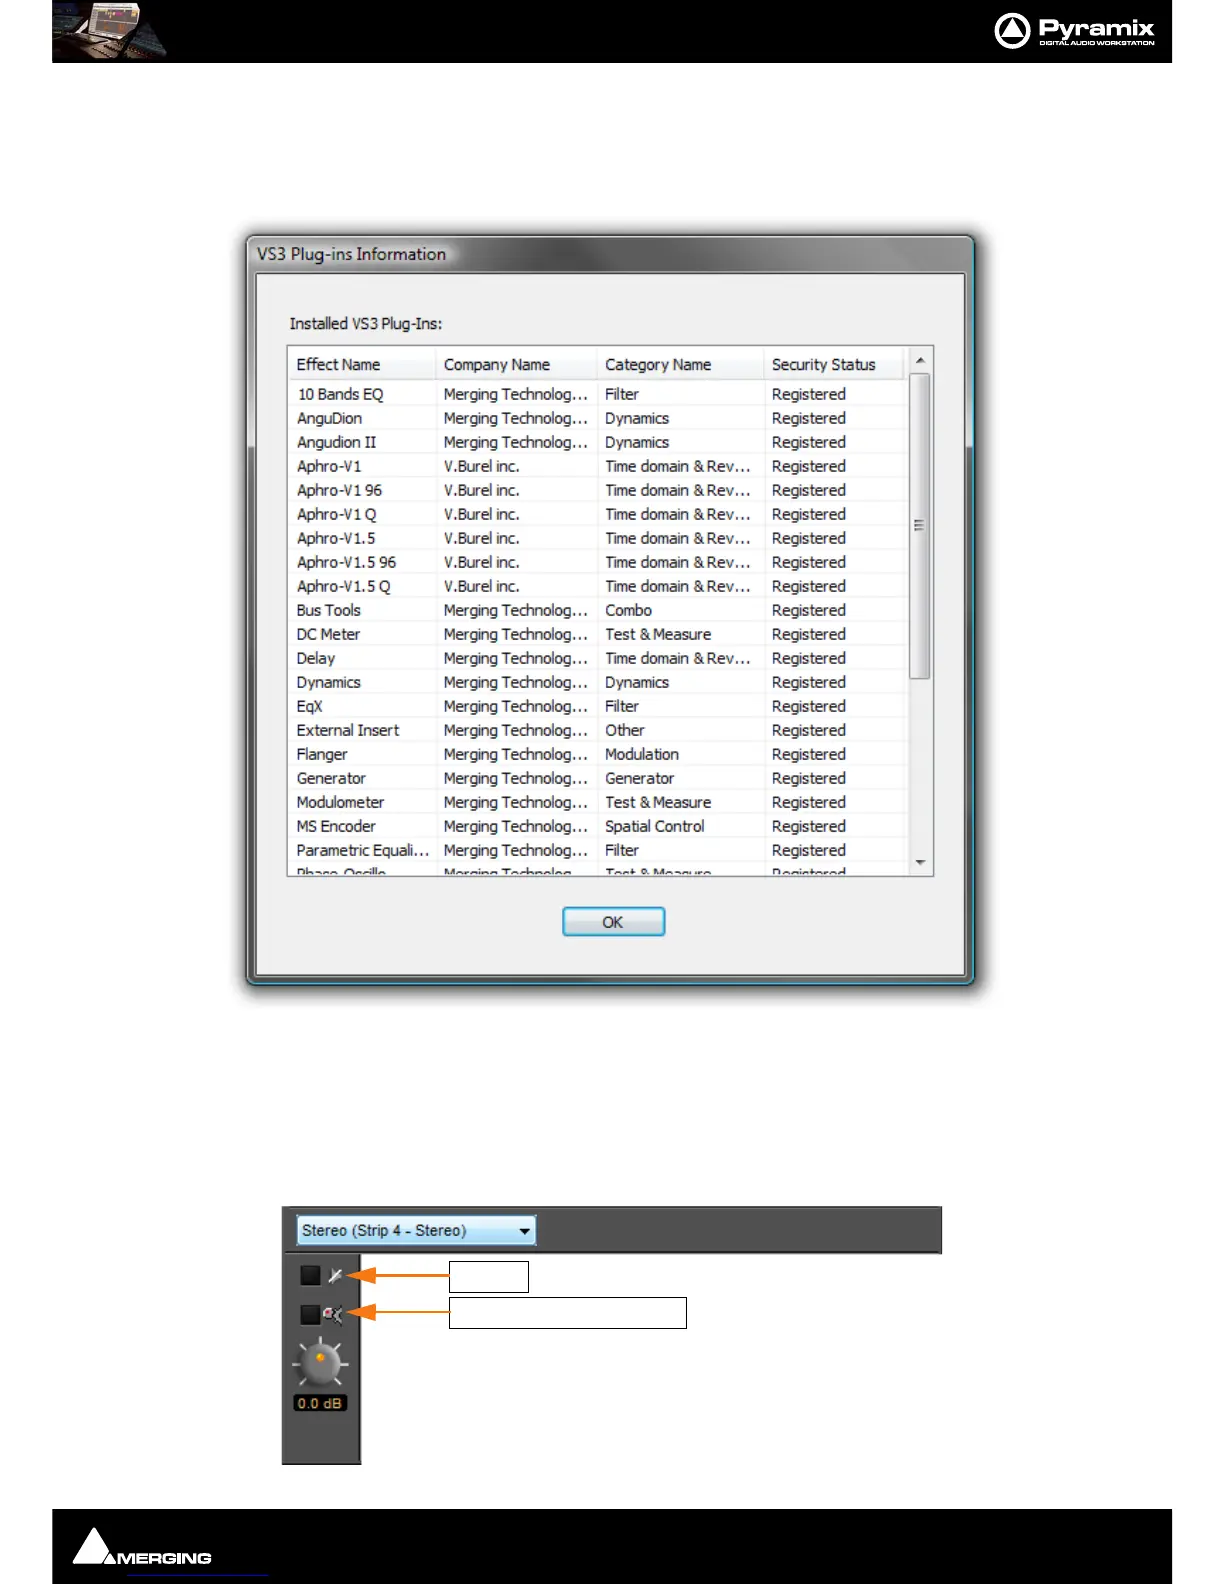Toggle the first checkbox next to the pin icon
Screen dimensions: 1224x1584
310,1275
